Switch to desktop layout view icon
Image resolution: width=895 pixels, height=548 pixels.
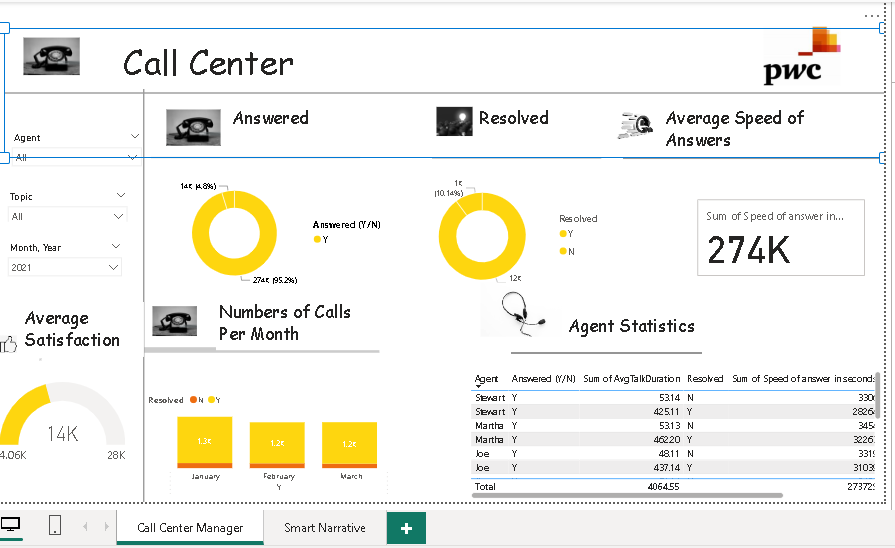click(11, 524)
